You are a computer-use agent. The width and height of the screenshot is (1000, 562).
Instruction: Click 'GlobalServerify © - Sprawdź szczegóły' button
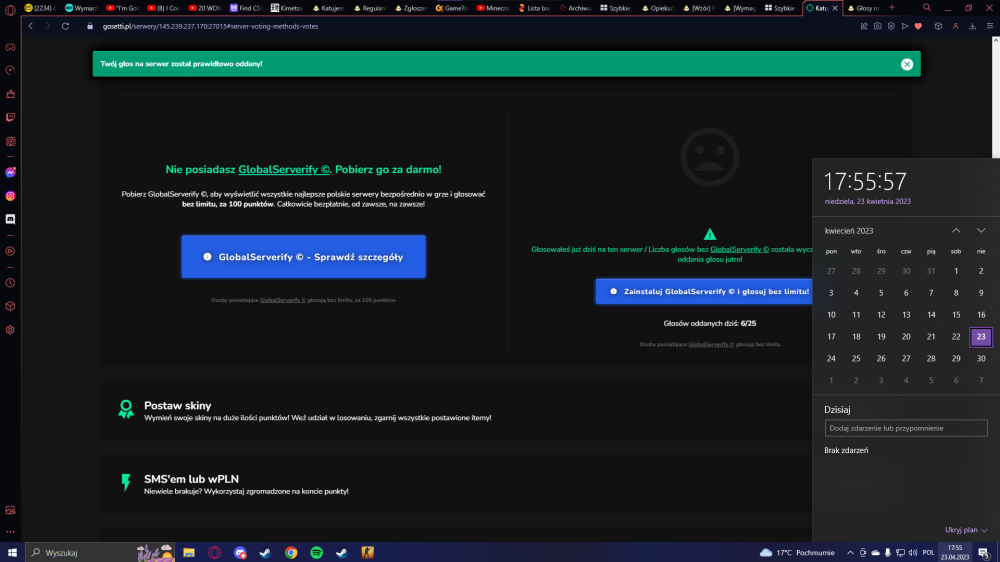[x=304, y=256]
